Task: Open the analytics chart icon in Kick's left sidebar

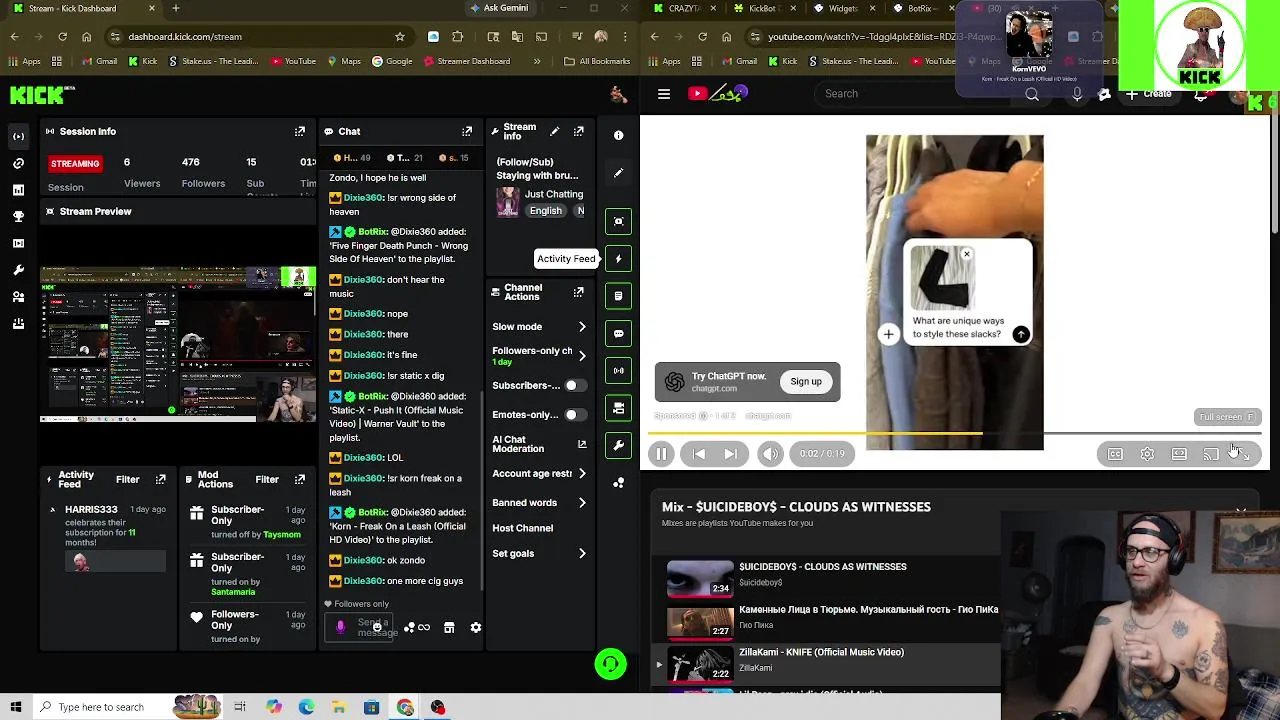Action: click(x=18, y=189)
